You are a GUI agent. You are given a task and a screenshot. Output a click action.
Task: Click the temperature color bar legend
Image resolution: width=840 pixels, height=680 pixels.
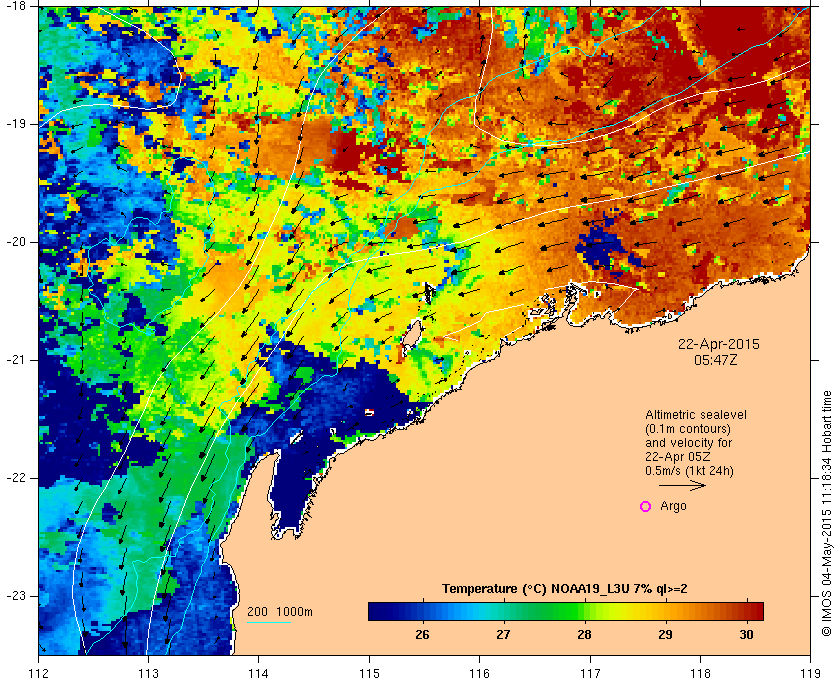coord(566,611)
